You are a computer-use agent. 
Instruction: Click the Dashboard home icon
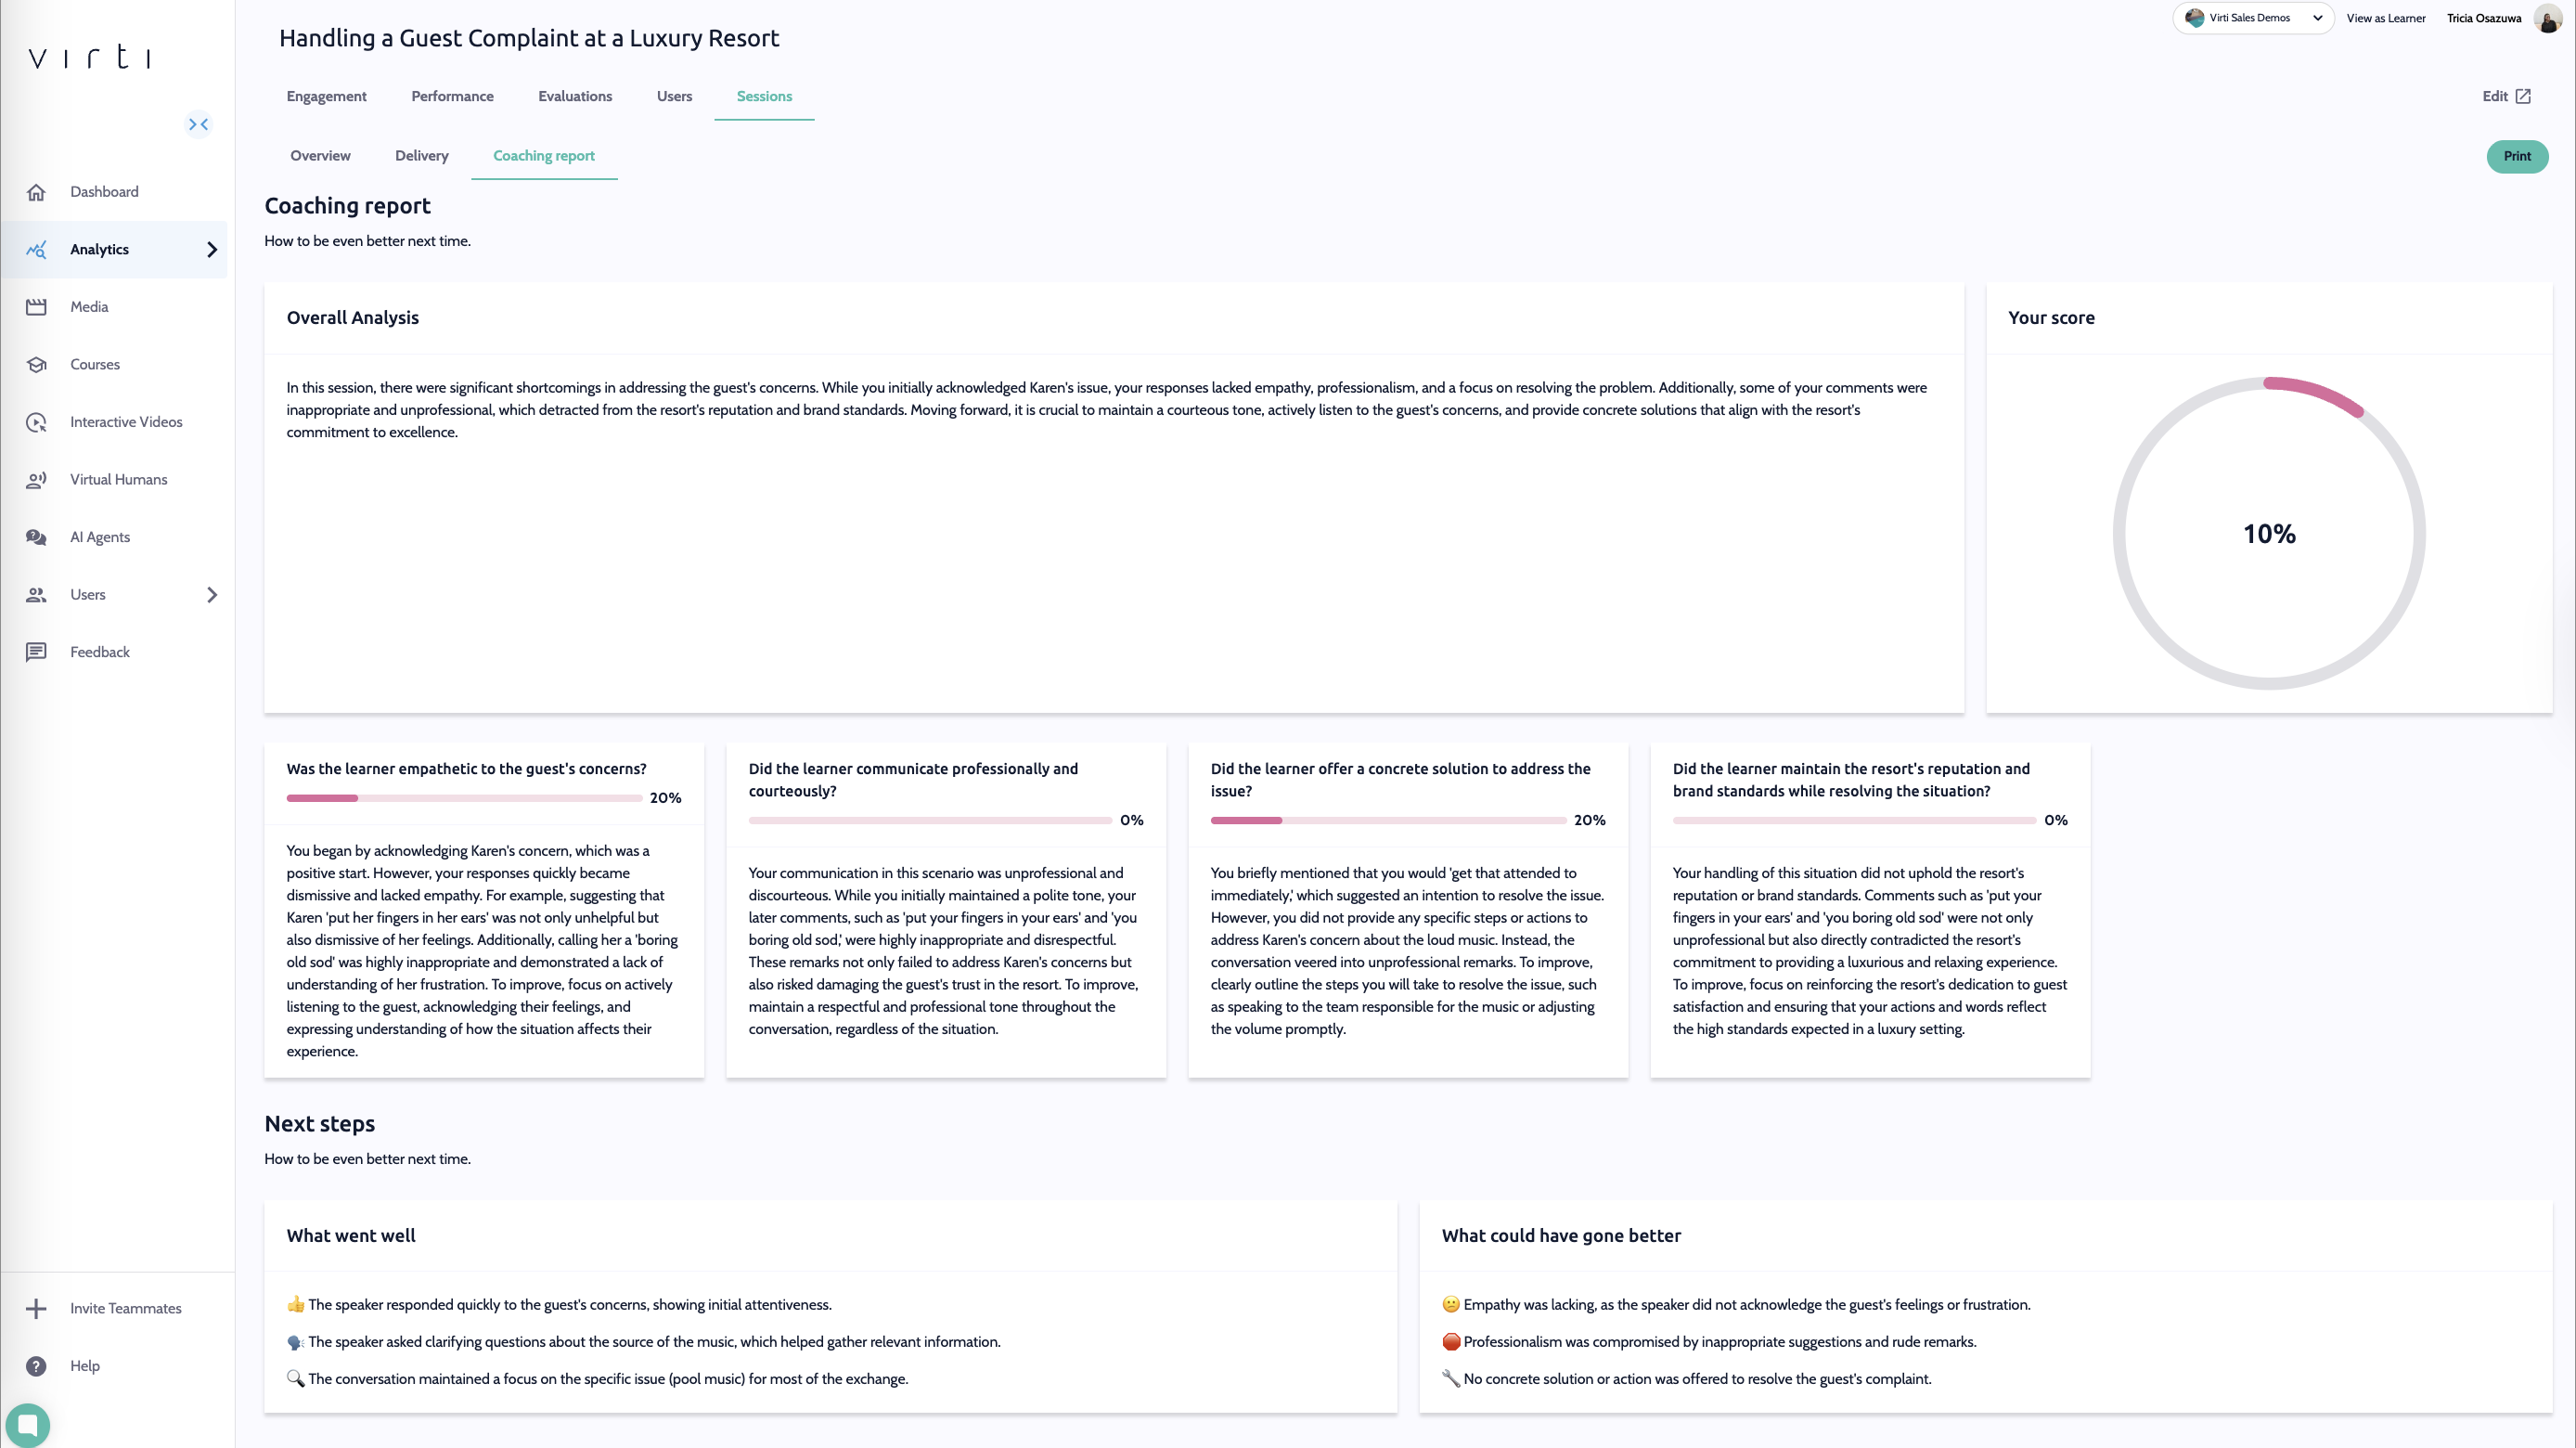click(x=36, y=192)
